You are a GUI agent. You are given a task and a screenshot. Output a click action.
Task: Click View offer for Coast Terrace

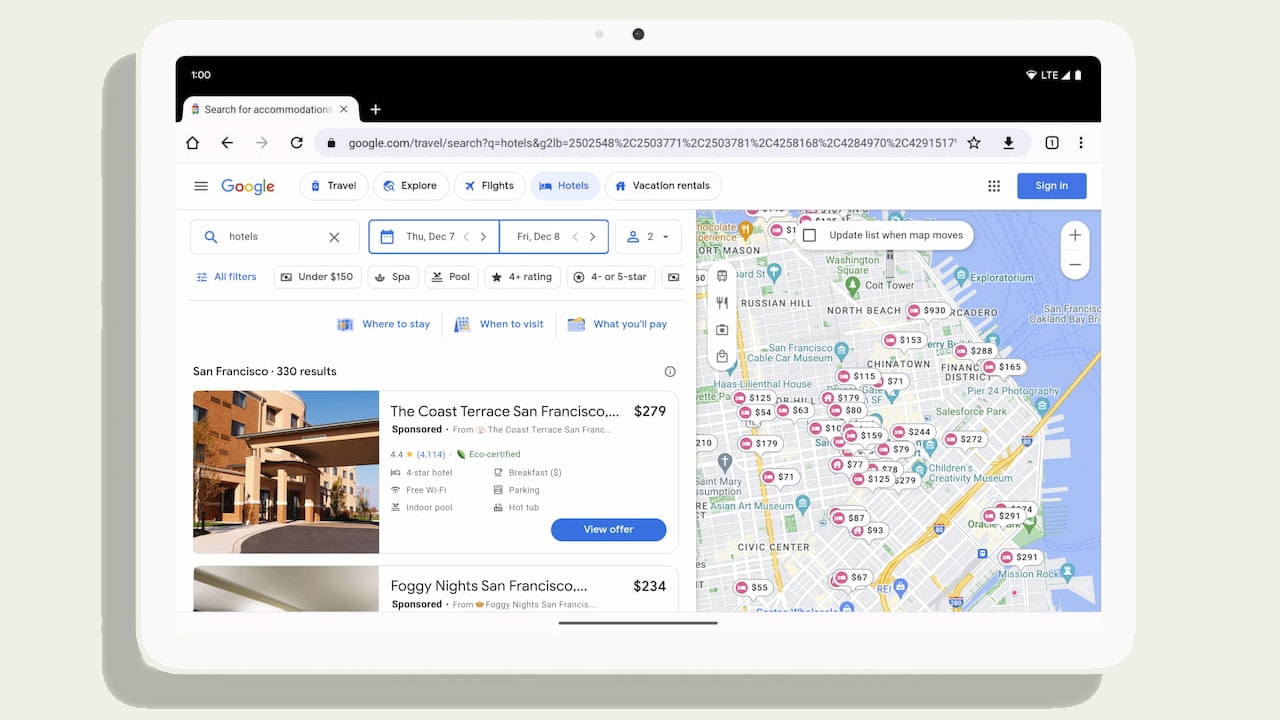click(x=608, y=529)
